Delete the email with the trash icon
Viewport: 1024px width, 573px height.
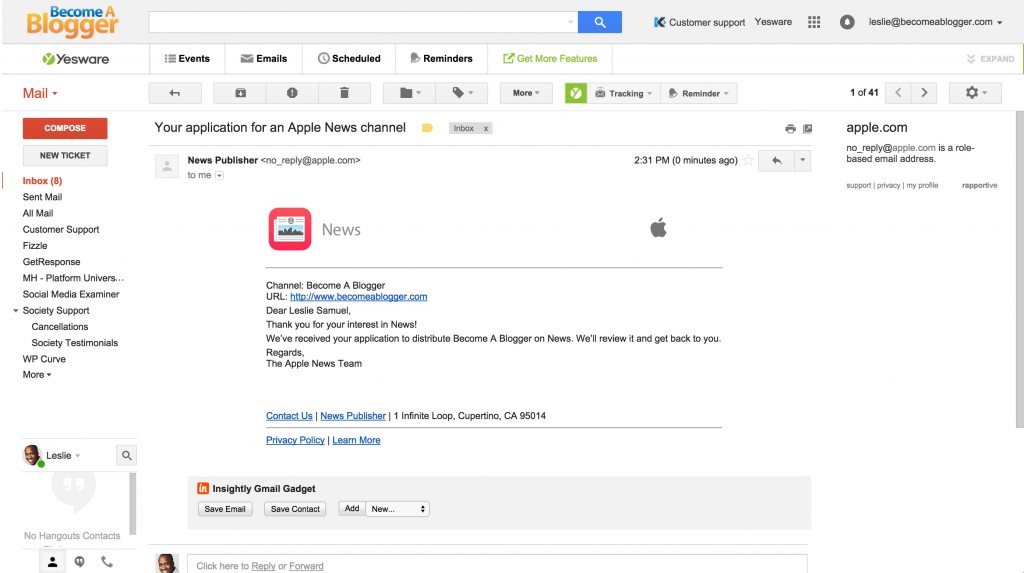344,93
